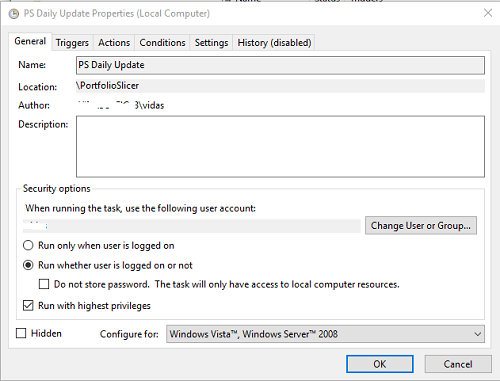This screenshot has height=381, width=500.
Task: Click the Author label
Action: 34,105
